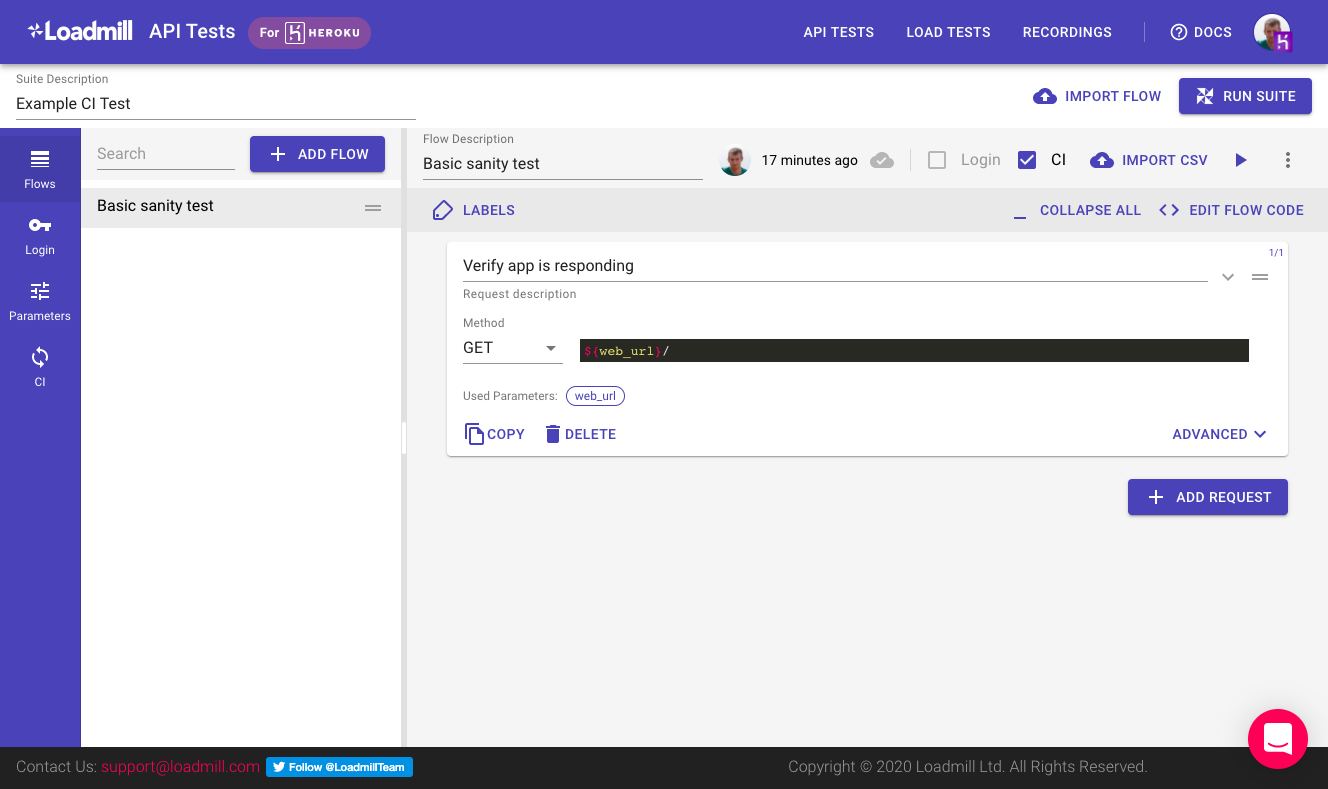Toggle the cloud save status icon

click(883, 160)
